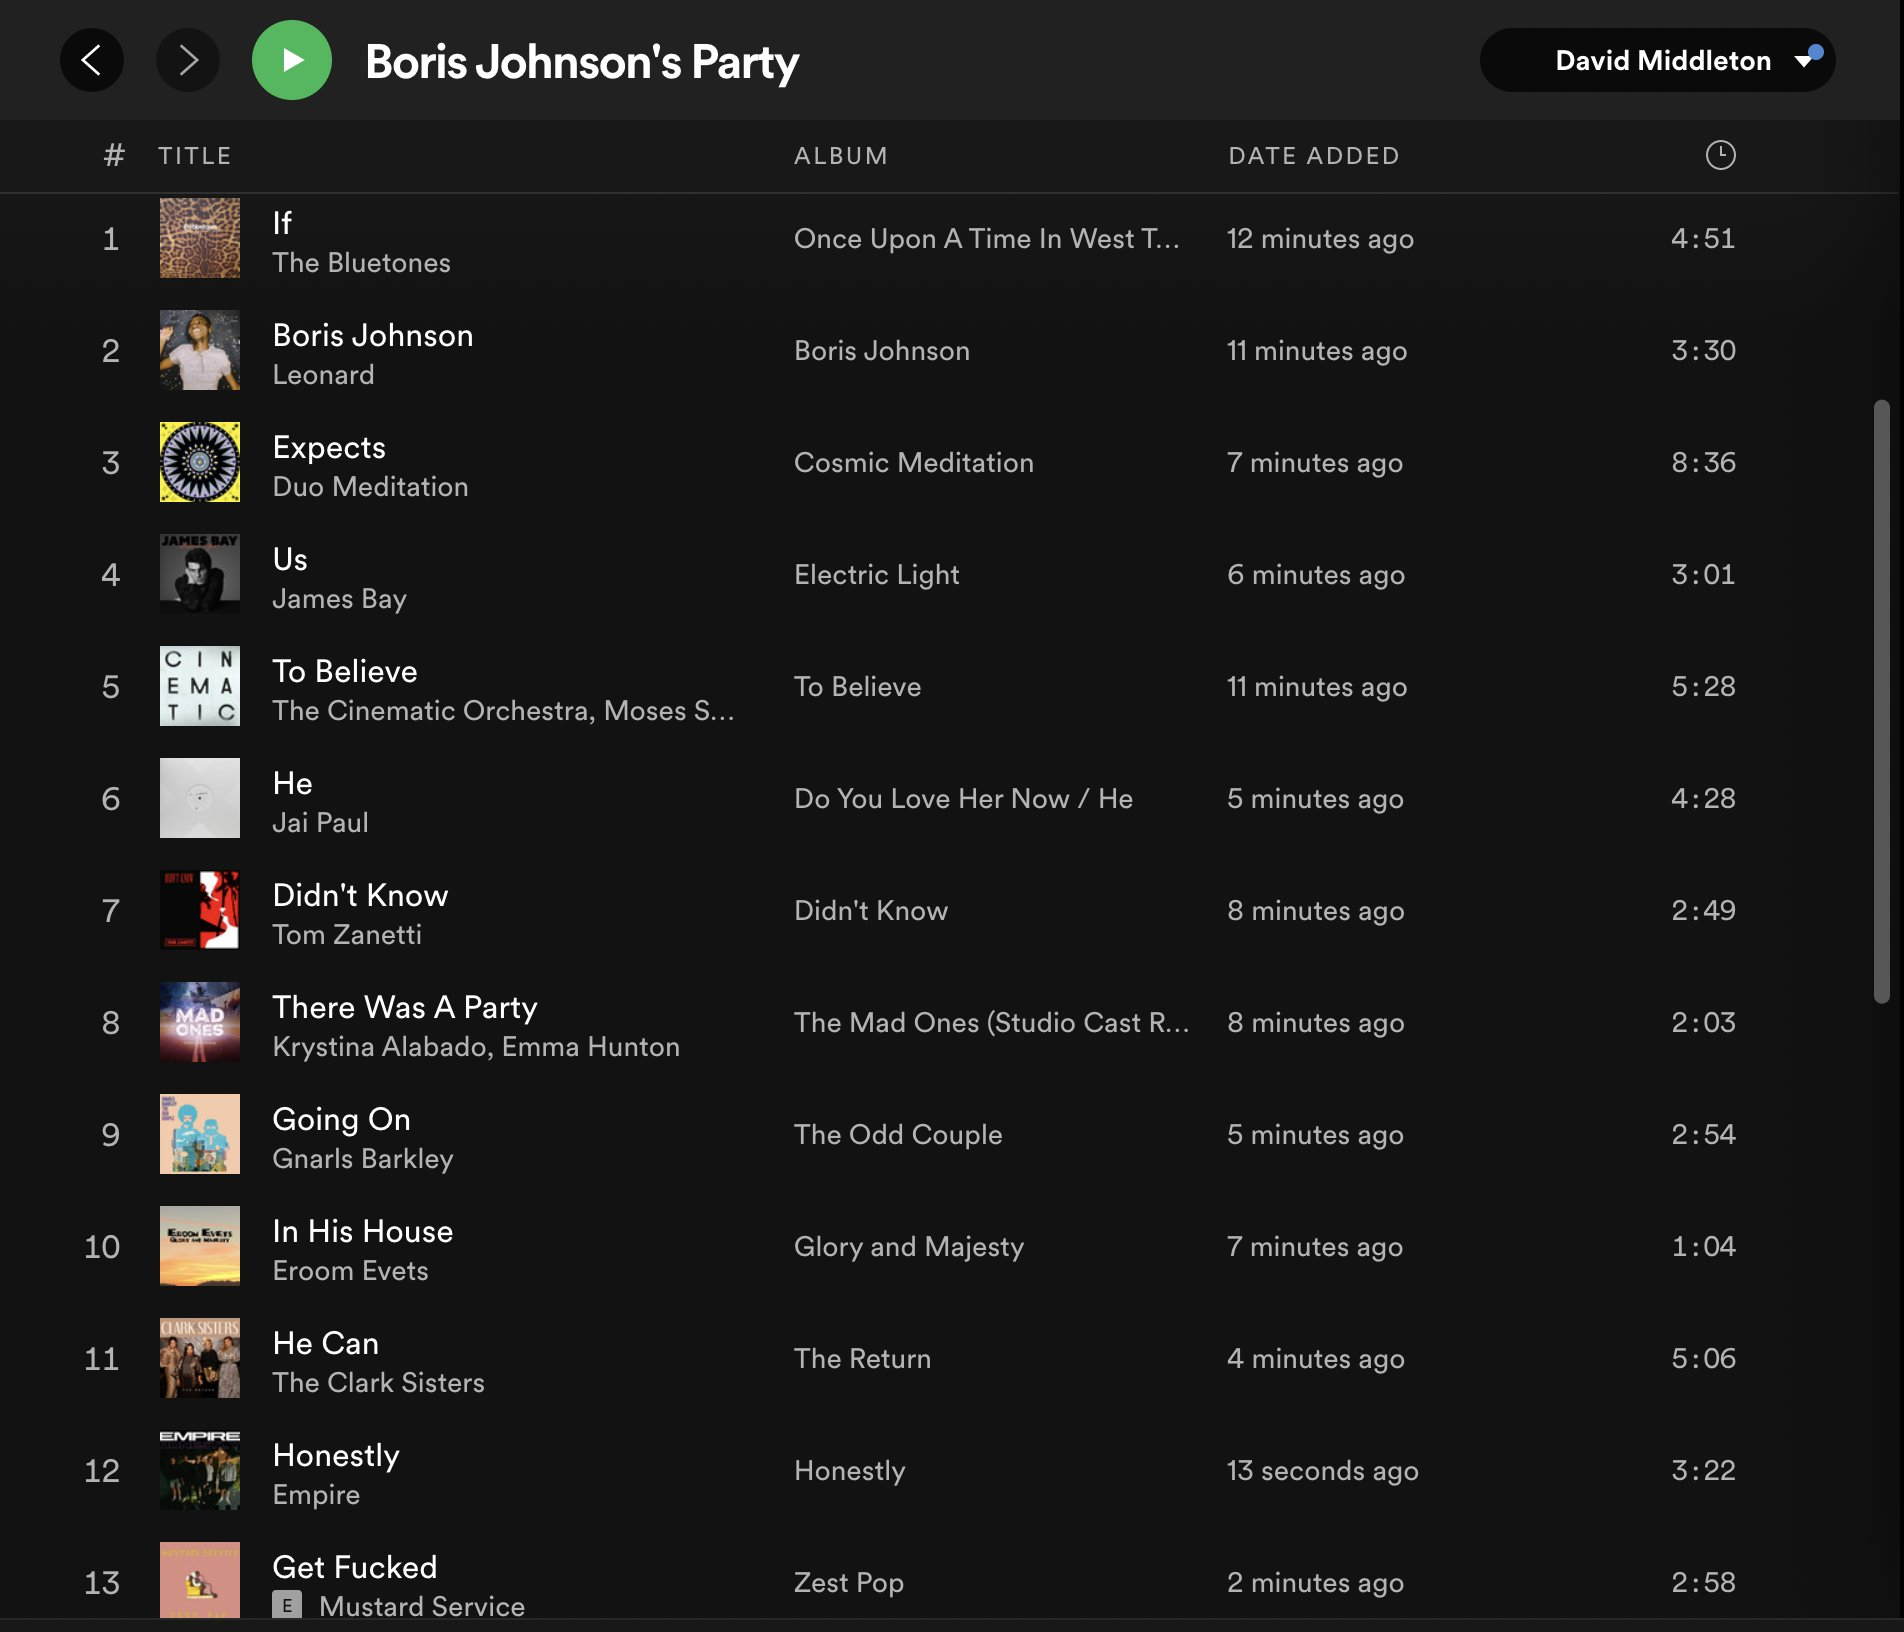Screen dimensions: 1904x1632
Task: Select the track title Us
Action: point(290,559)
